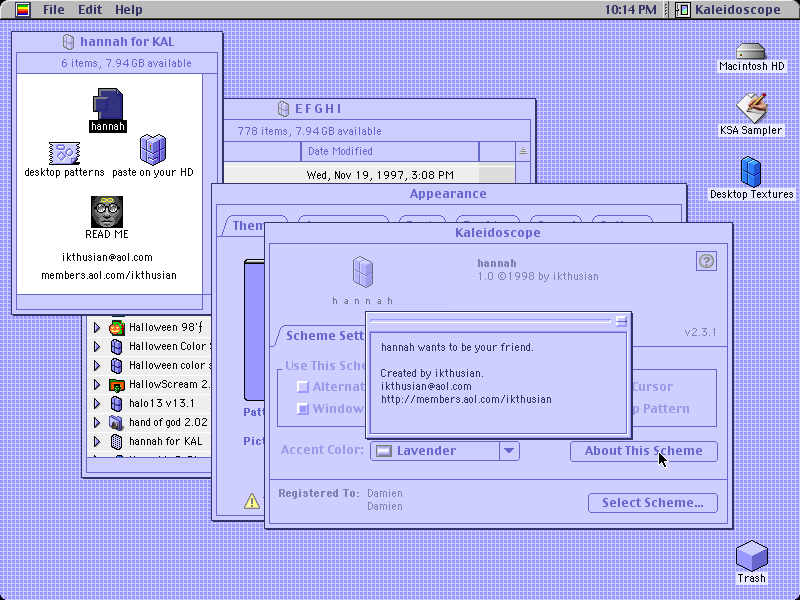
Task: Click 'hannah wants to be your friend.' text
Action: (457, 347)
